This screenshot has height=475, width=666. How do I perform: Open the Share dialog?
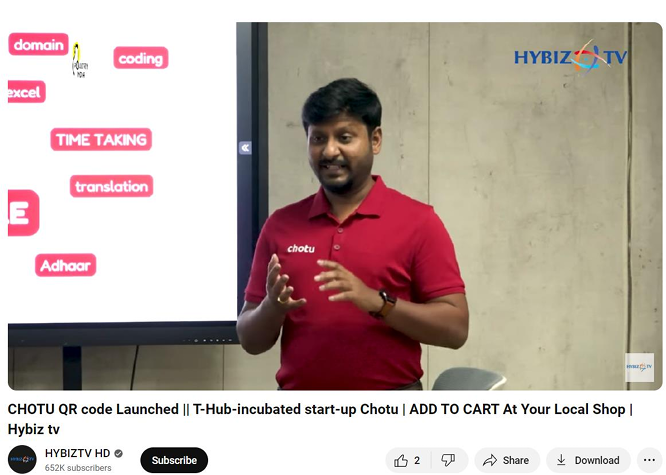click(x=507, y=460)
